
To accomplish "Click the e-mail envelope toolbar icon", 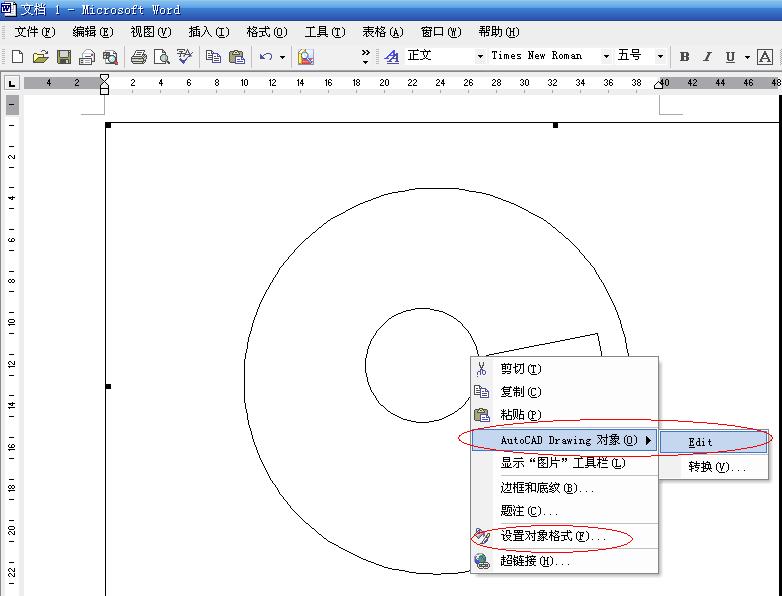I will point(87,57).
